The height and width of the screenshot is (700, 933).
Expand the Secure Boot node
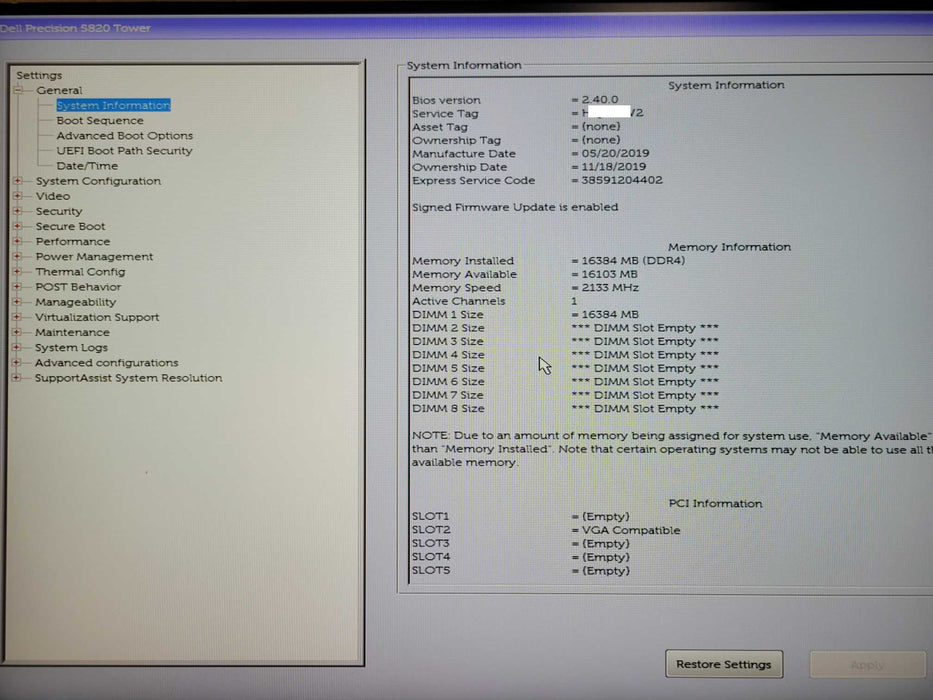[18, 226]
